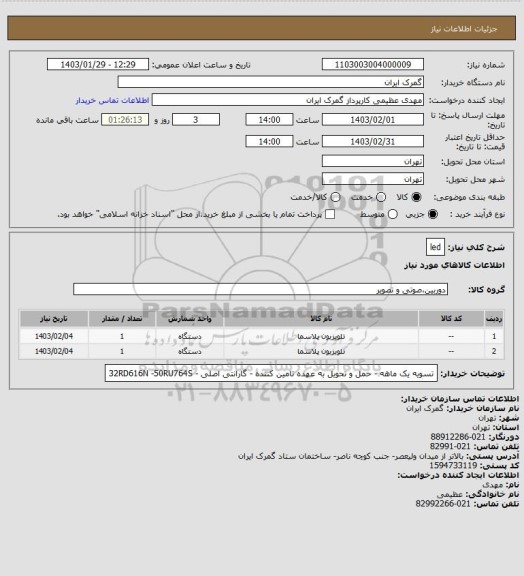Click the تعداد / مقدار column header

[122, 319]
